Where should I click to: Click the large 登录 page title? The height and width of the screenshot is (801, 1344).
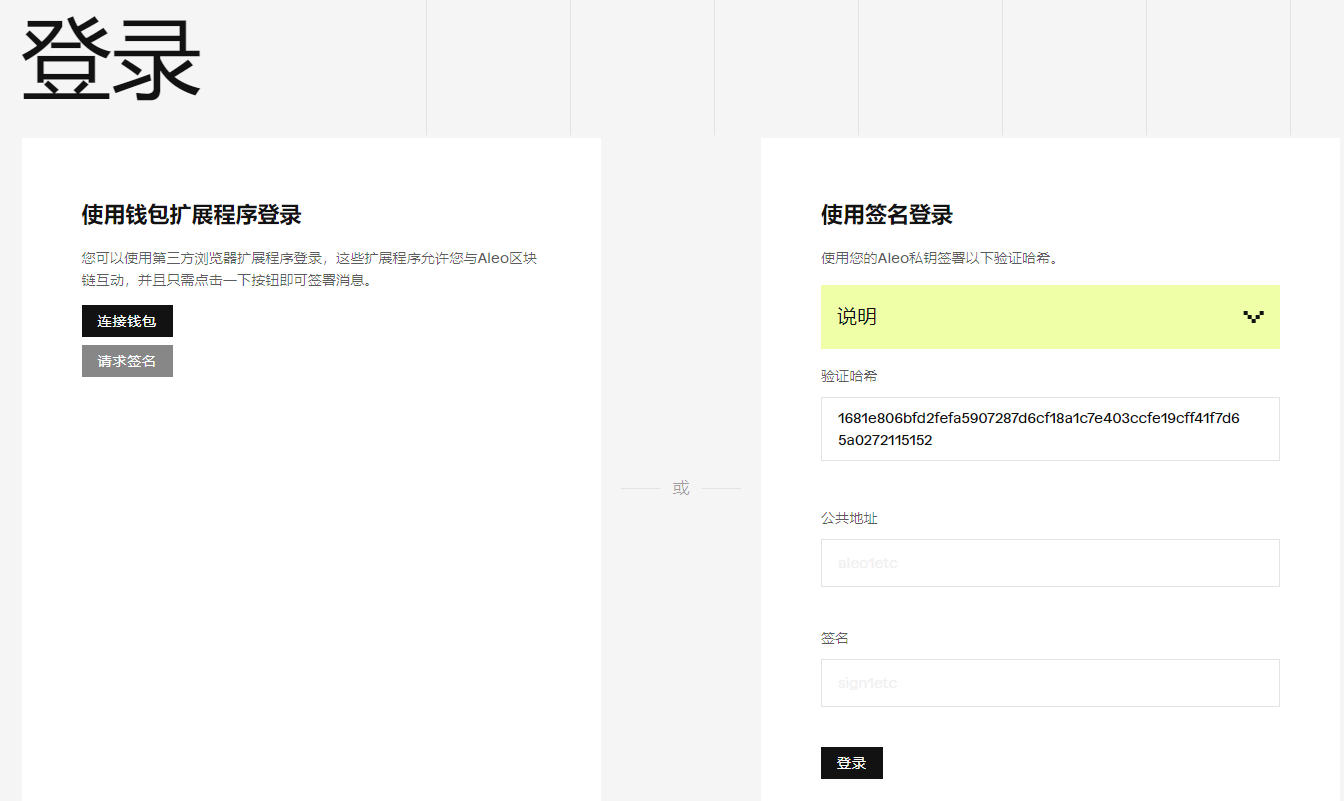tap(111, 60)
